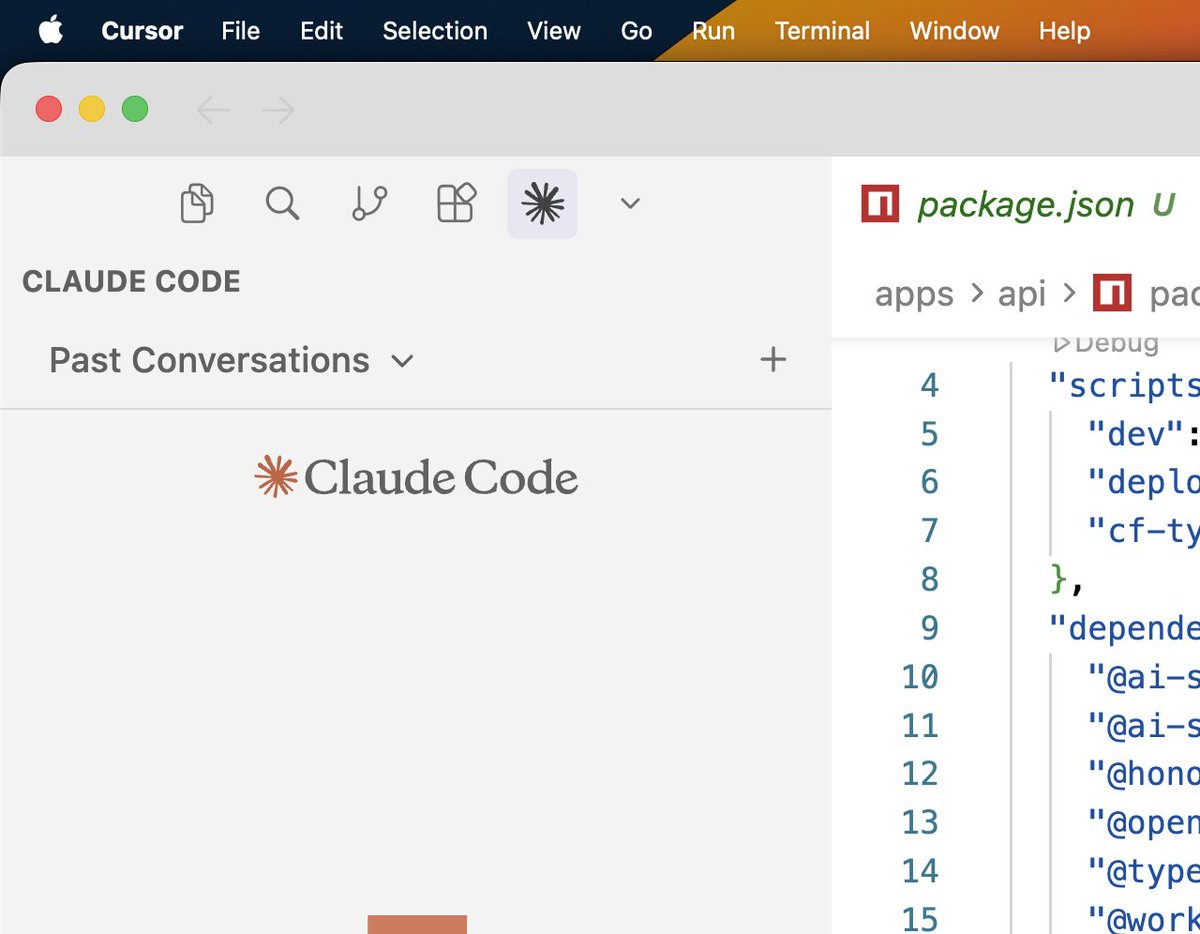Open the Edit menu
Screen dimensions: 1200x934
coord(321,31)
